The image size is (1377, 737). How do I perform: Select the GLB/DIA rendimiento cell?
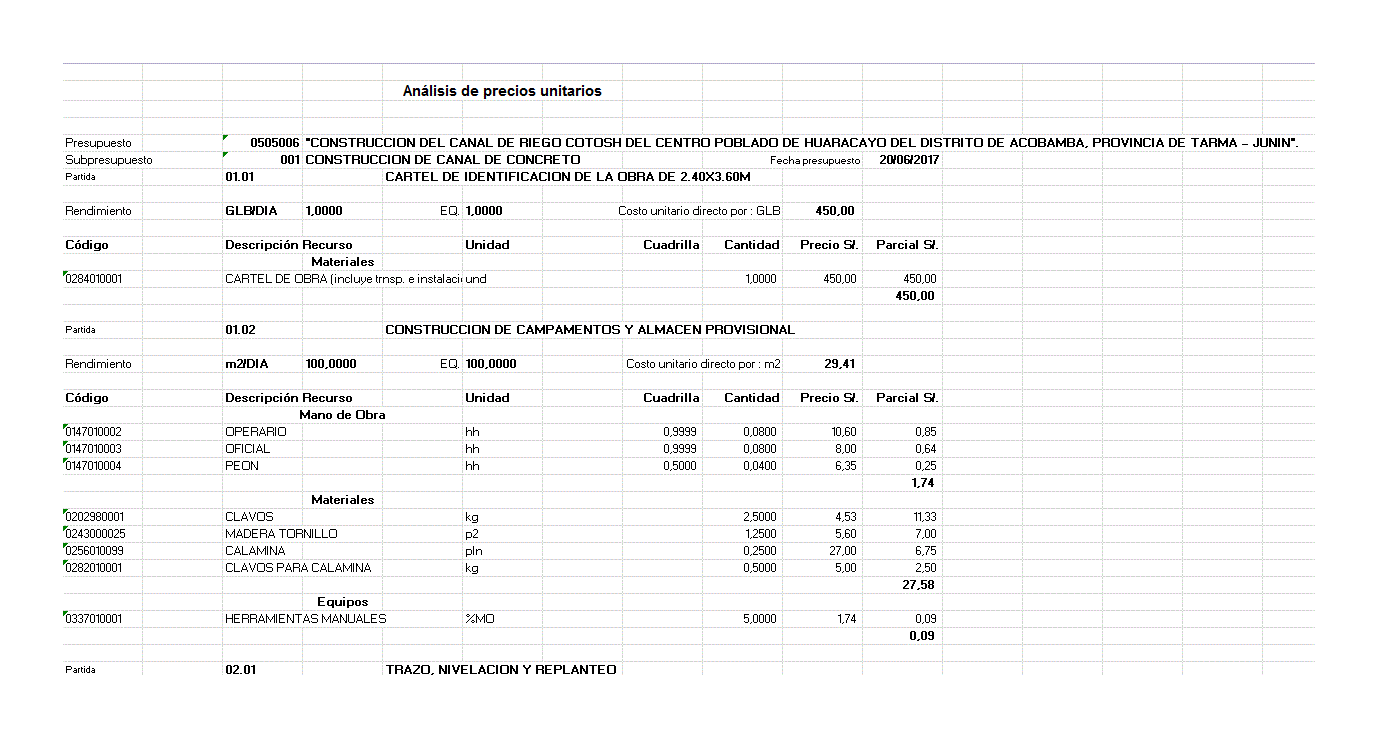[250, 211]
